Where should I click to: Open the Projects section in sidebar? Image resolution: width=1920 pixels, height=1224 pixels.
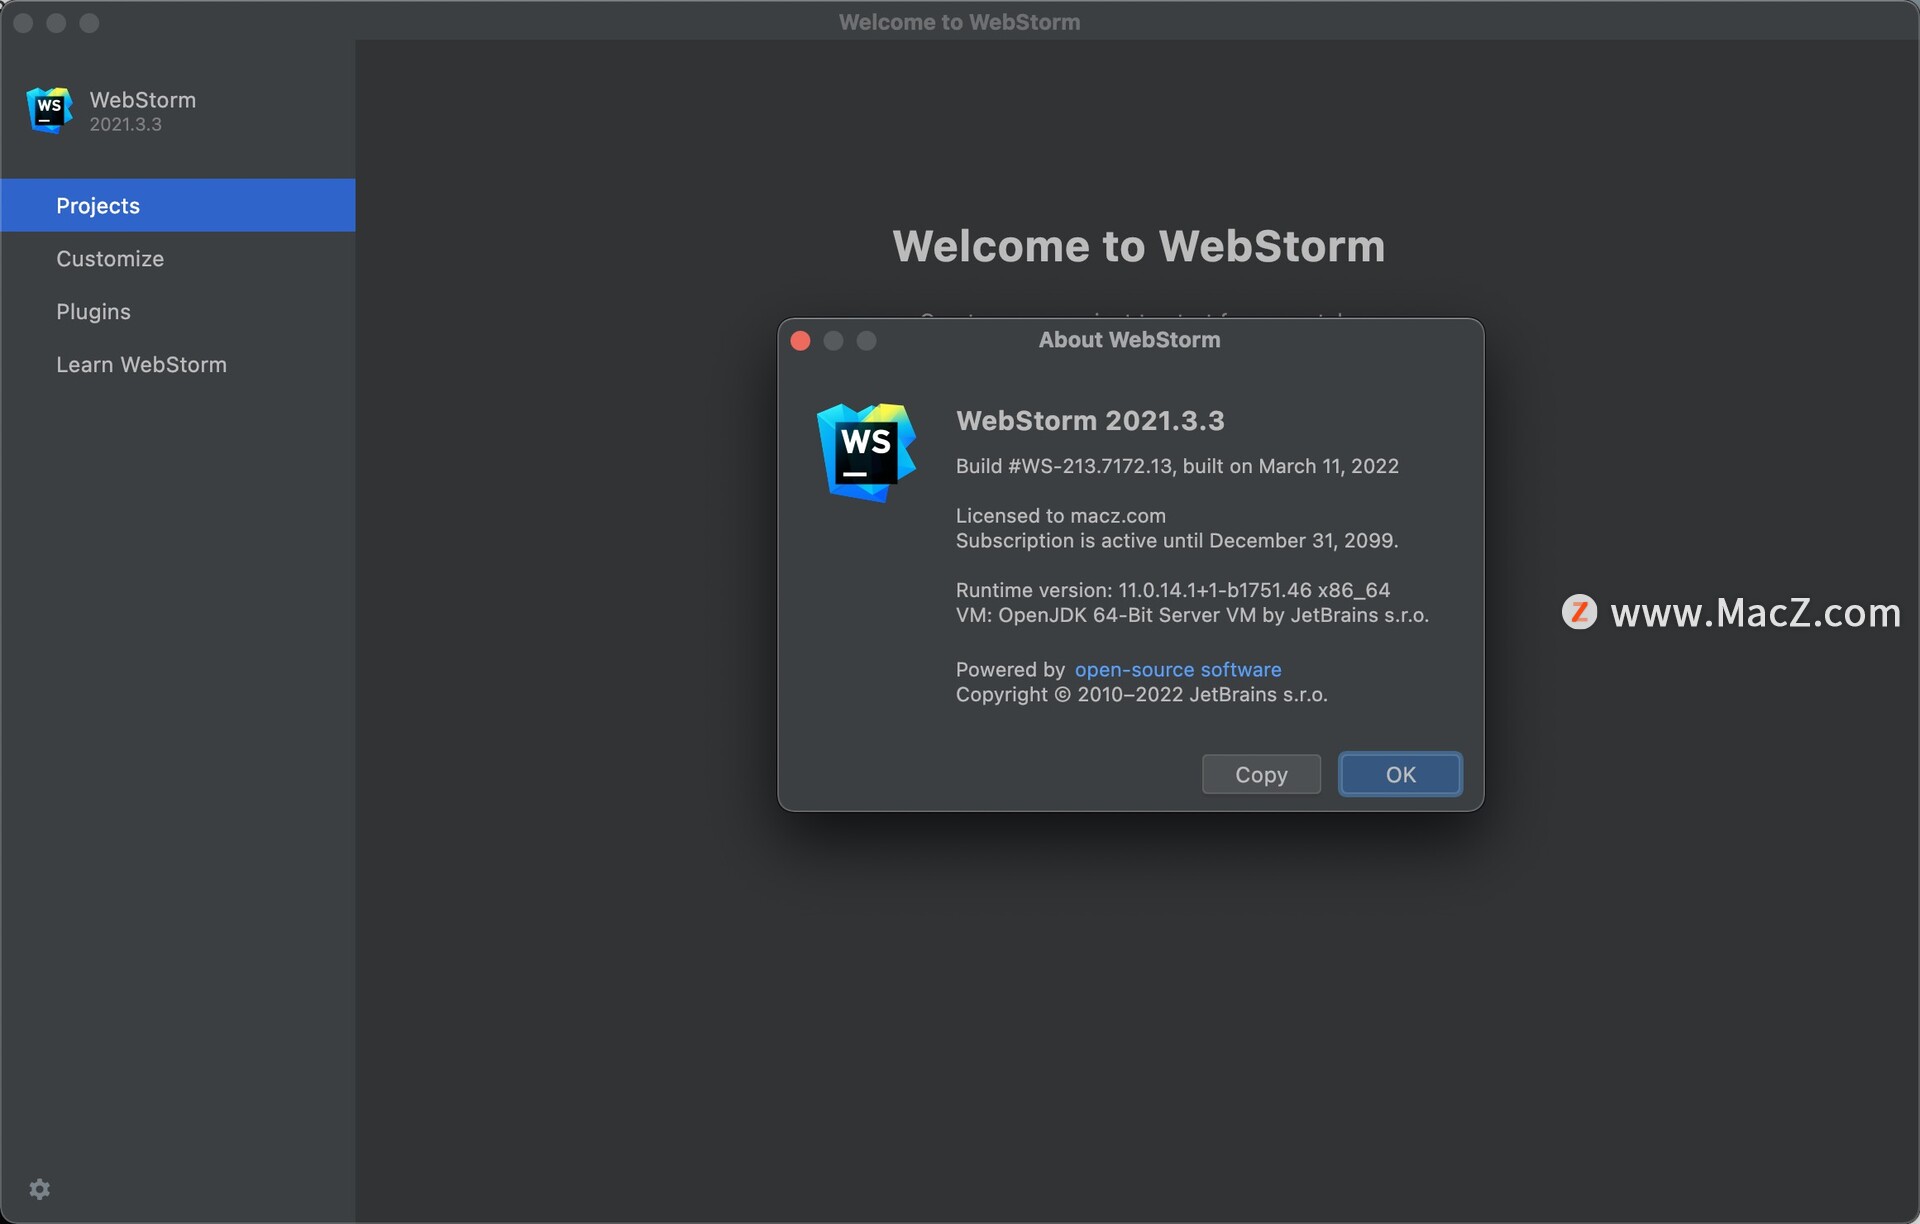click(177, 205)
